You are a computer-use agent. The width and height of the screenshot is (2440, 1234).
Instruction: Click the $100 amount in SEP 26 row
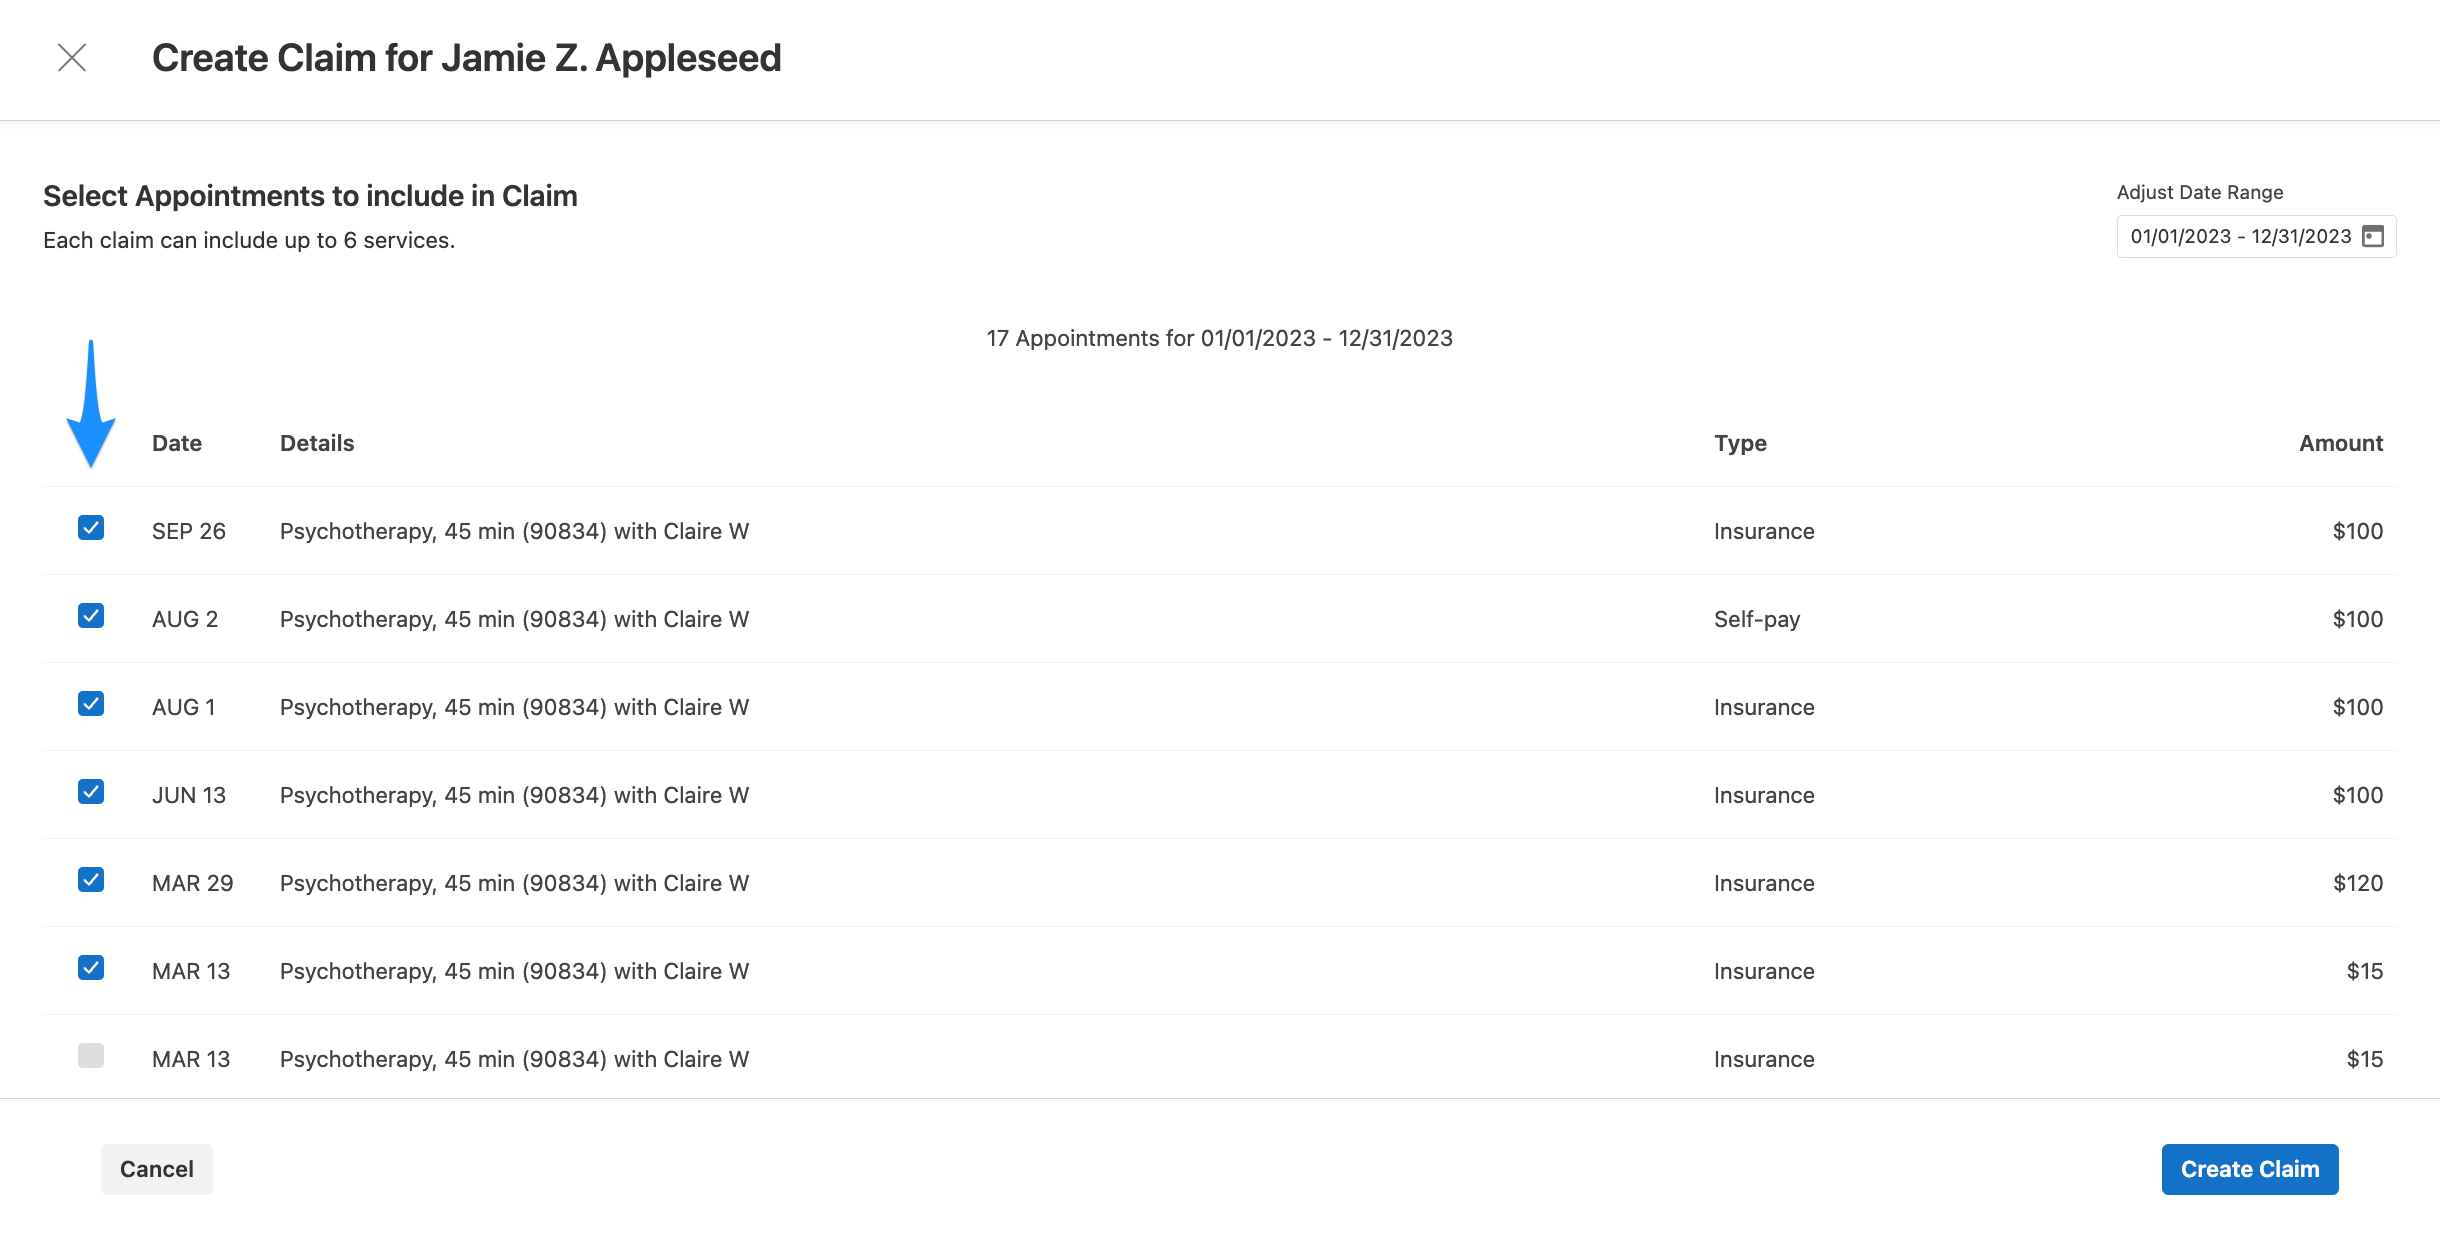pyautogui.click(x=2358, y=531)
